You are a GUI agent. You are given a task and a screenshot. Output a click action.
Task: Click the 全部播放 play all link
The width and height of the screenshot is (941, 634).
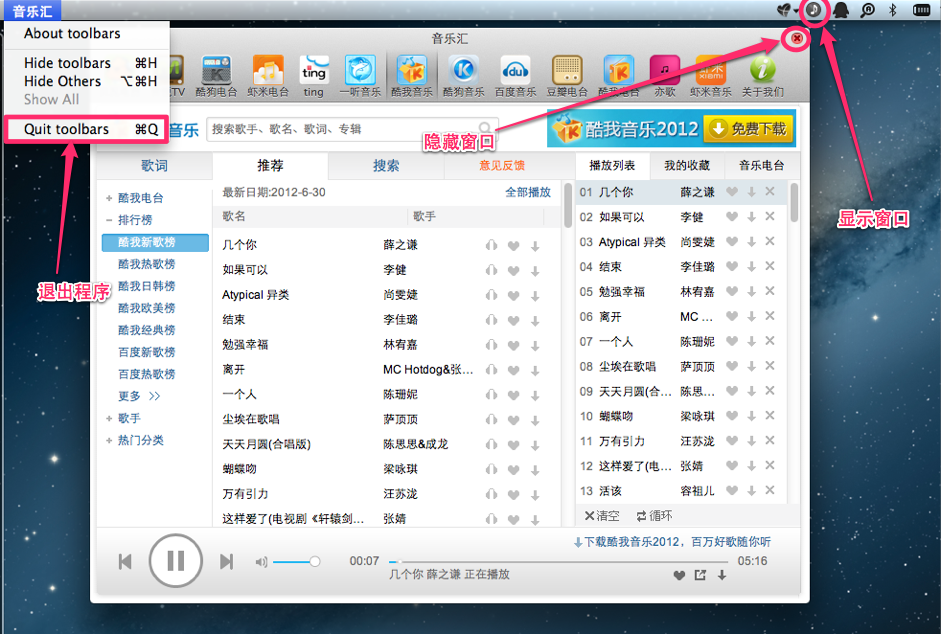pos(527,192)
